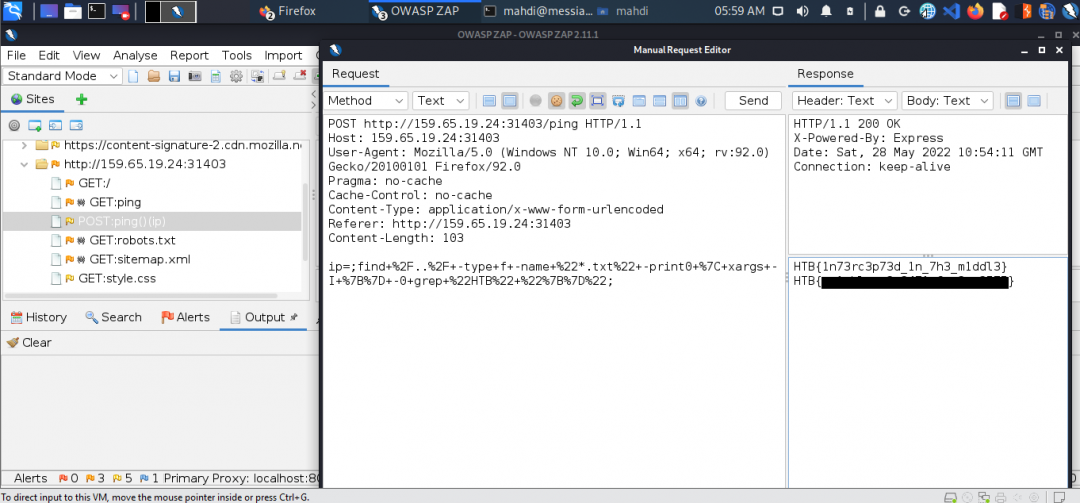Open the Tools menu
Image resolution: width=1080 pixels, height=503 pixels.
click(x=236, y=55)
